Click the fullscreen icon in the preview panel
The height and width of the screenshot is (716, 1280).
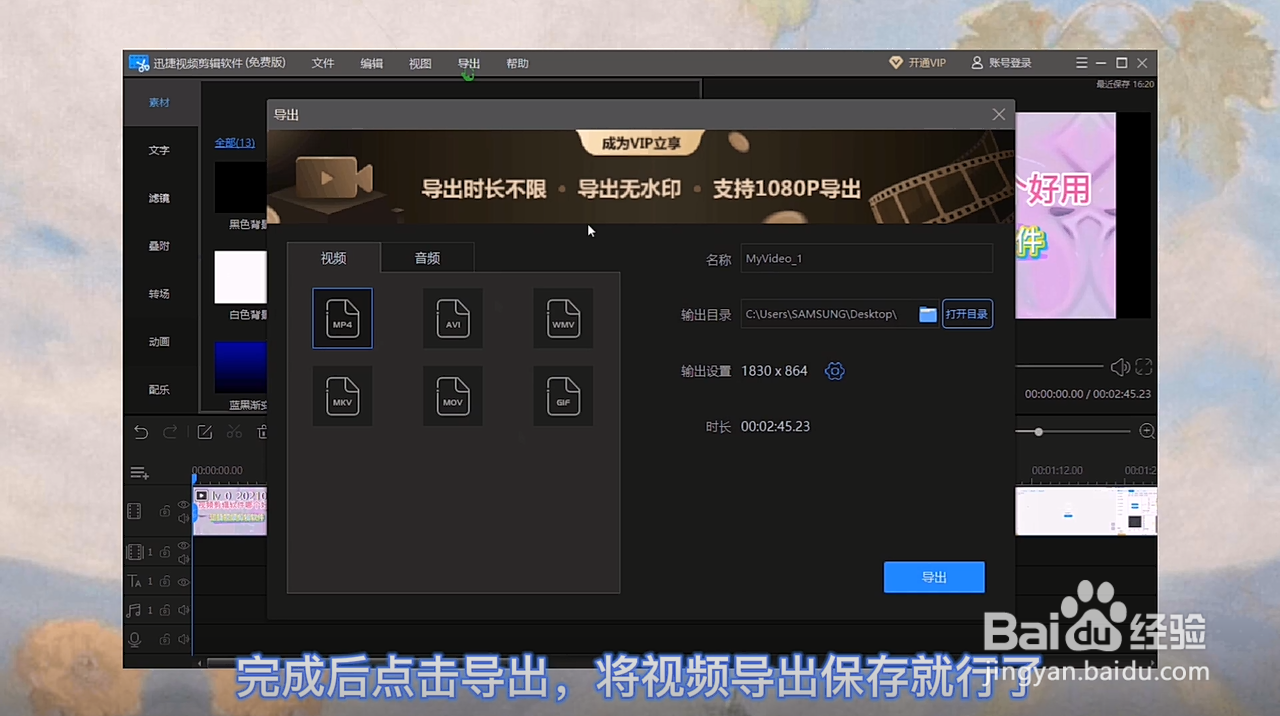point(1143,367)
